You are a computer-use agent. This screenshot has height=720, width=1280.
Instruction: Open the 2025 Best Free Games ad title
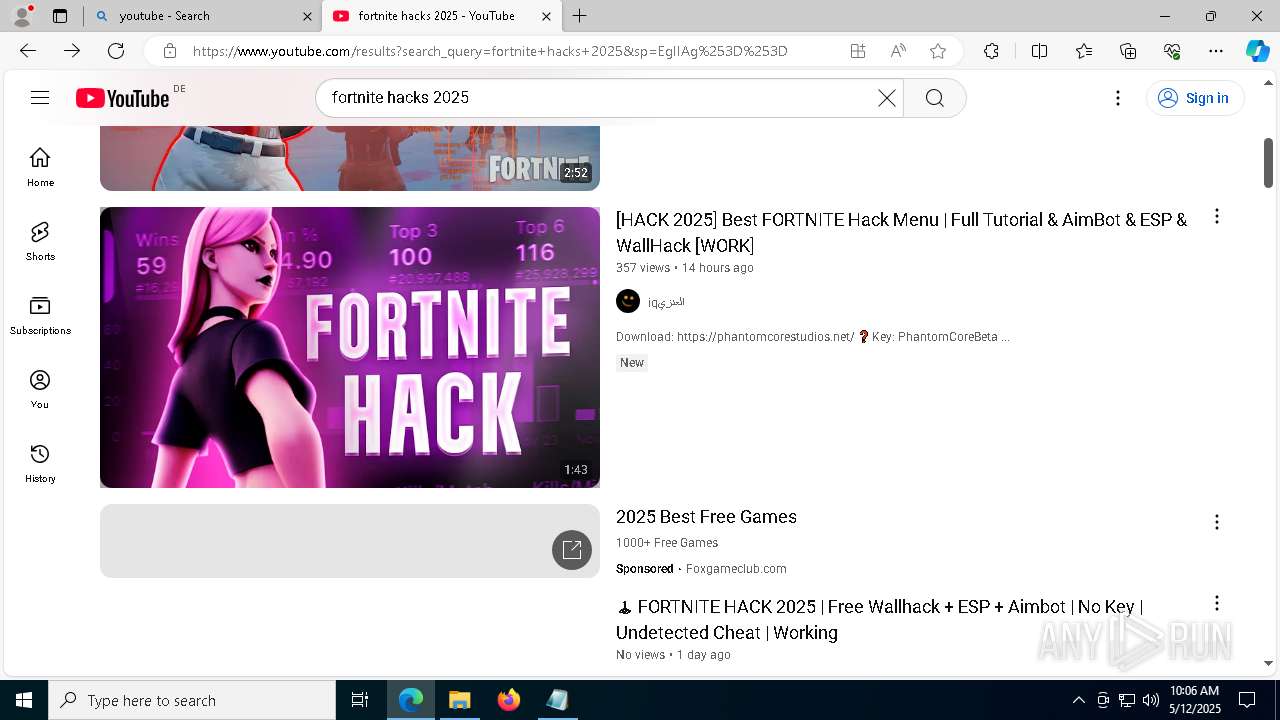pyautogui.click(x=706, y=517)
